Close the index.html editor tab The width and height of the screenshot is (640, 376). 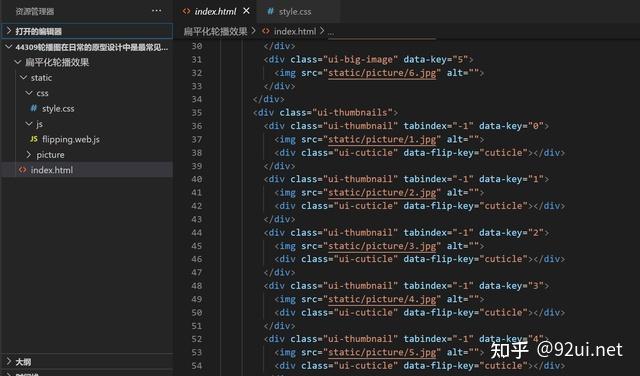(x=246, y=11)
